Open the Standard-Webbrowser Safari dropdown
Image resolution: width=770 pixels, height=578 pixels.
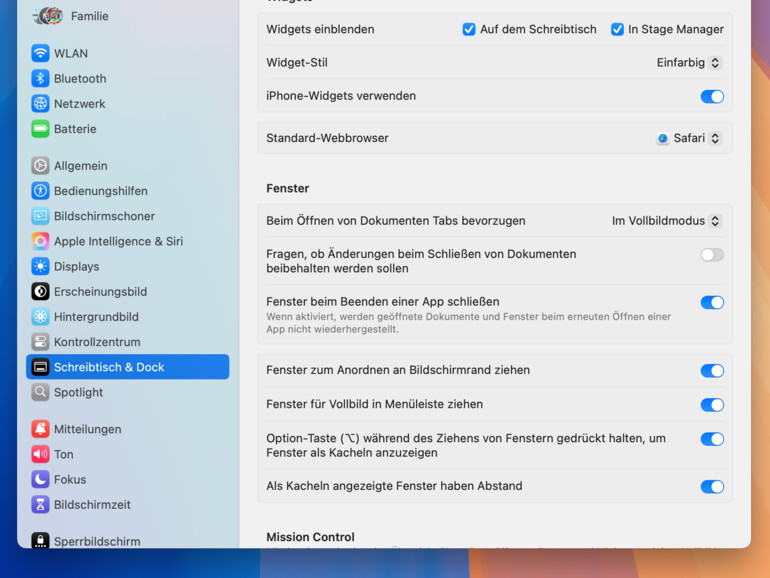tap(688, 138)
